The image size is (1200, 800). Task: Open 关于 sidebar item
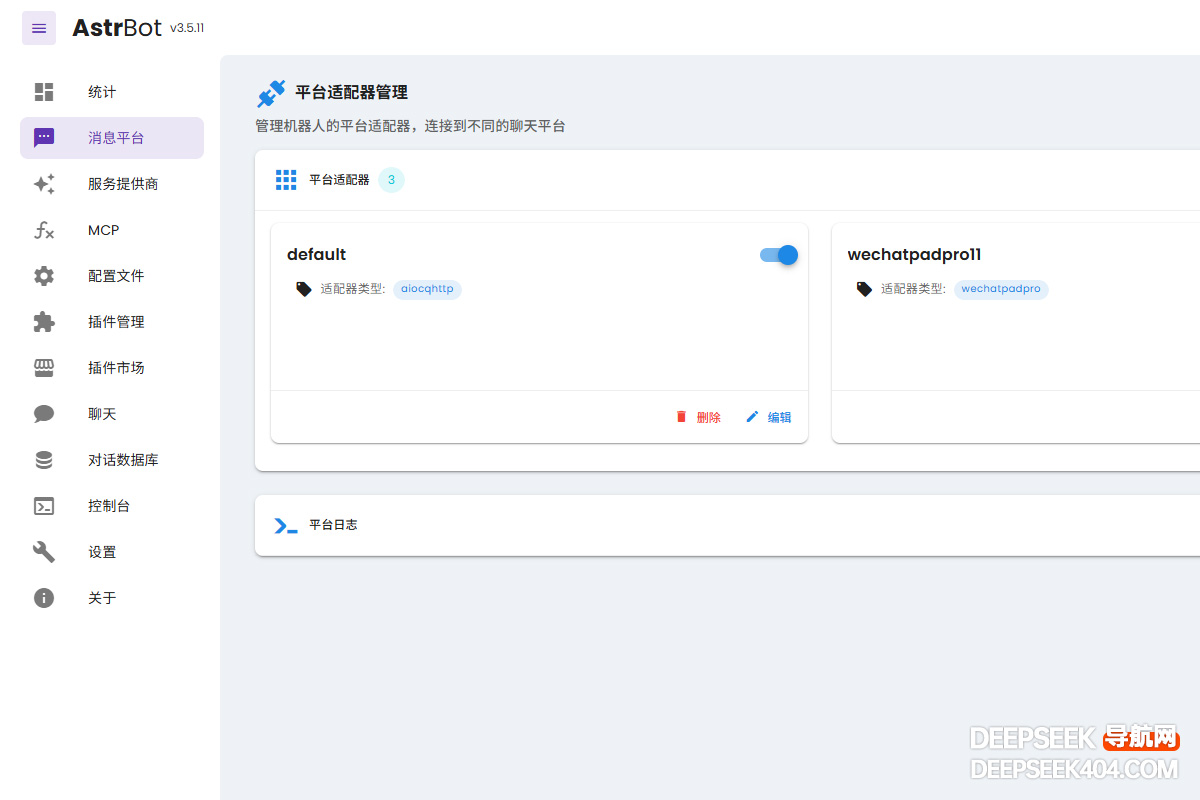[x=112, y=598]
